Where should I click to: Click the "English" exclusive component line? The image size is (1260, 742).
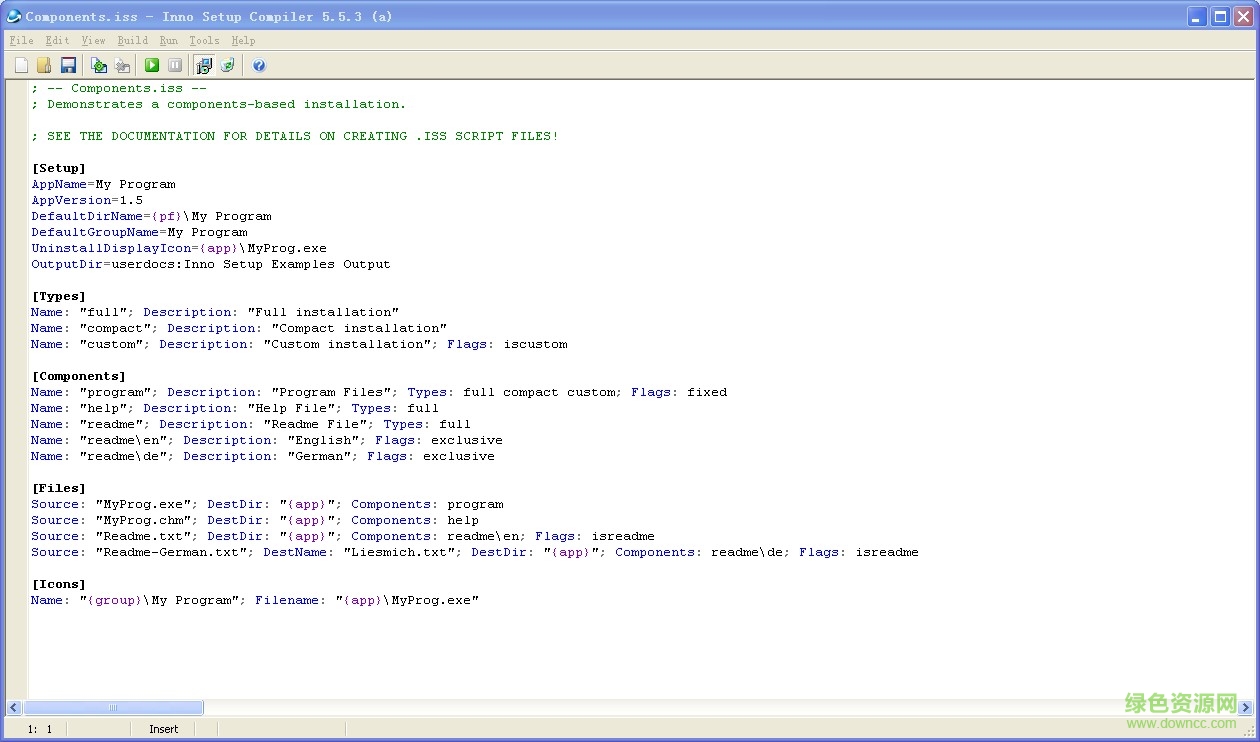click(x=267, y=440)
